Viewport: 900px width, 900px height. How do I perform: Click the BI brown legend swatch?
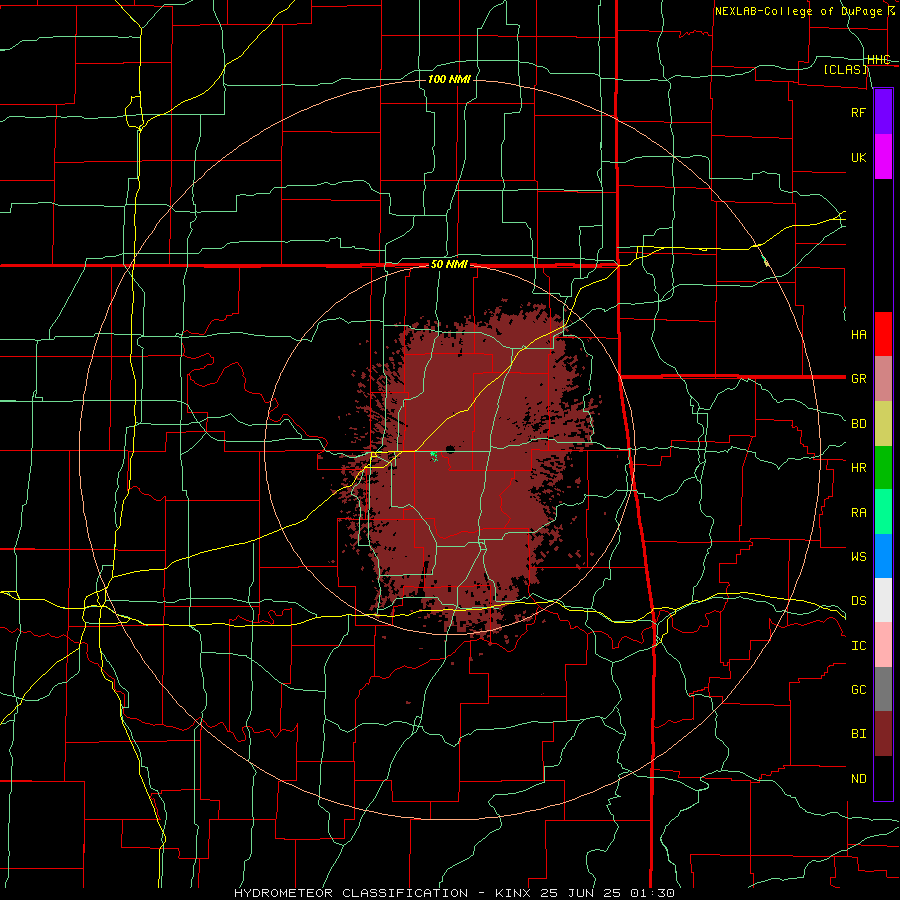pyautogui.click(x=883, y=734)
